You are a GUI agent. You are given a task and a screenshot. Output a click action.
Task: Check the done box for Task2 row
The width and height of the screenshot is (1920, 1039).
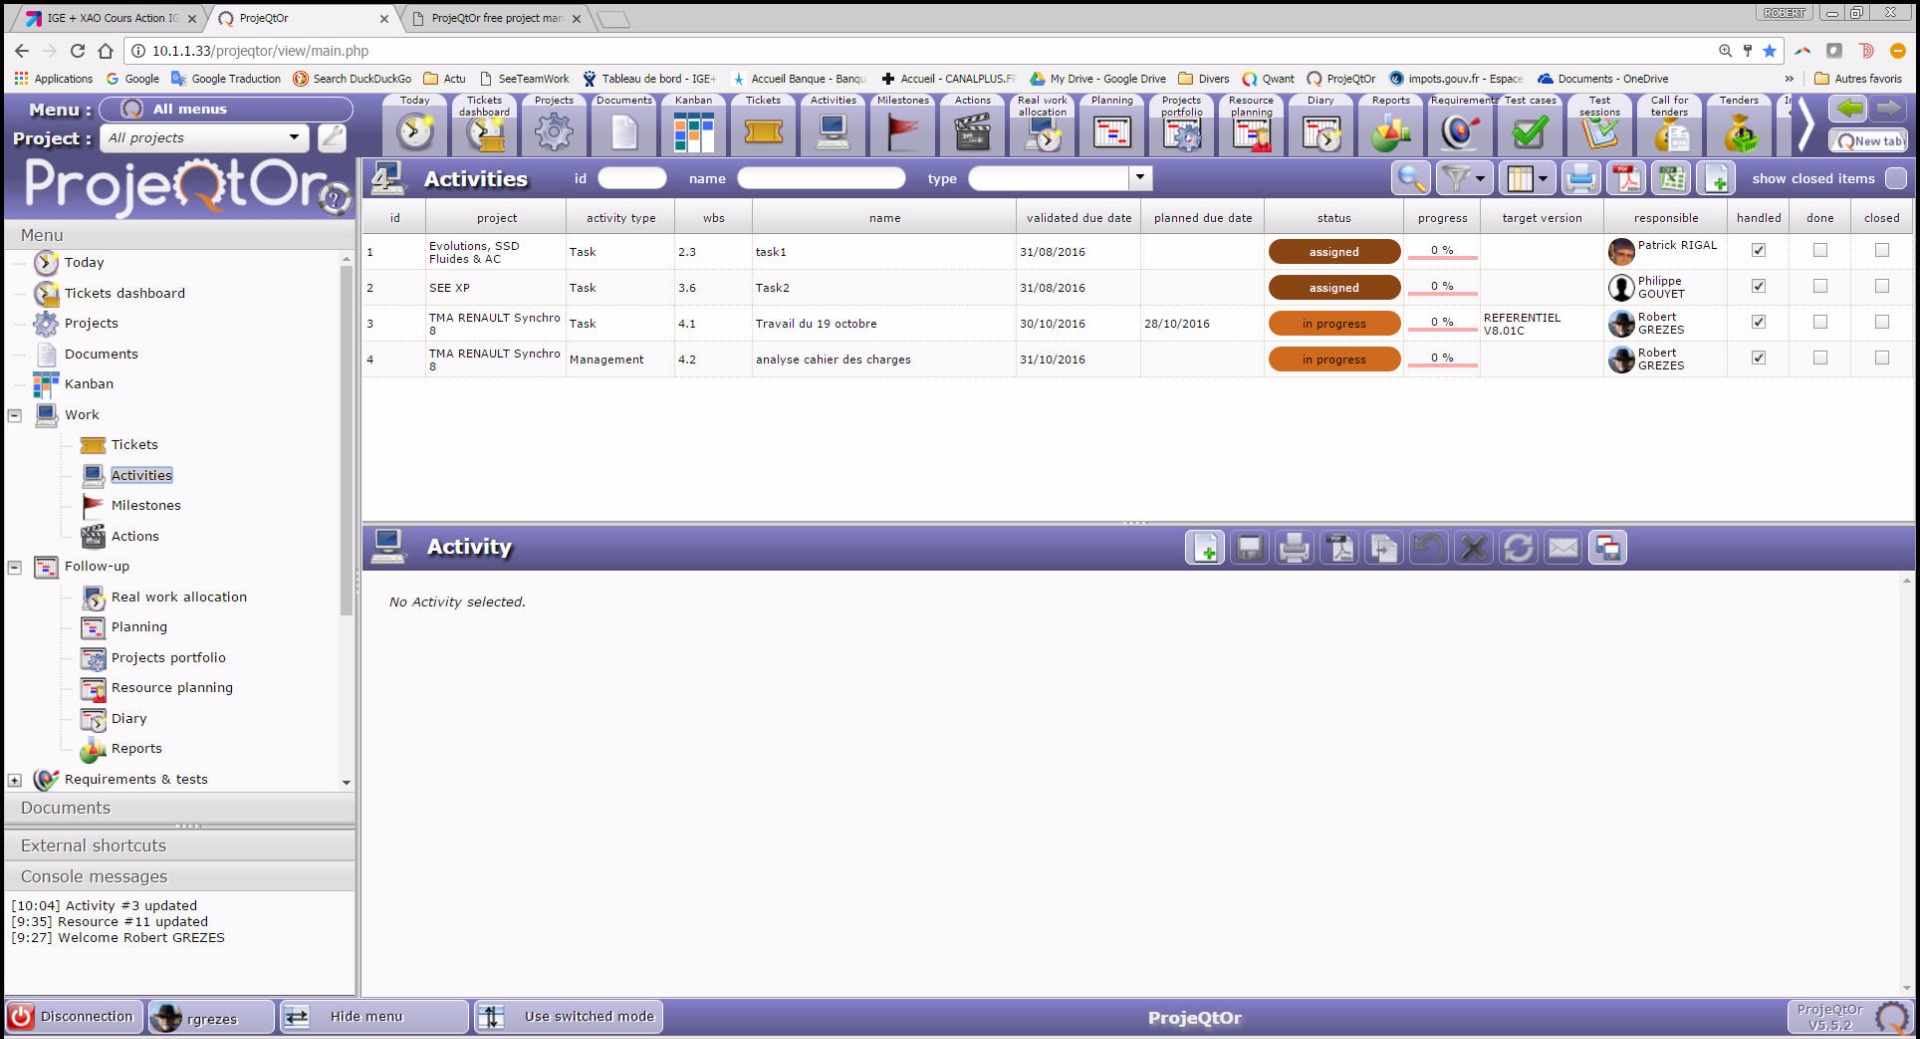1820,286
